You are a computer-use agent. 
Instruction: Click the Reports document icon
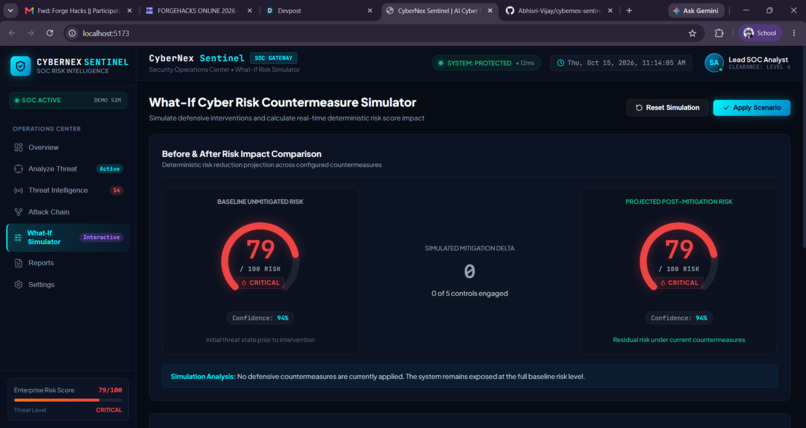coord(19,263)
